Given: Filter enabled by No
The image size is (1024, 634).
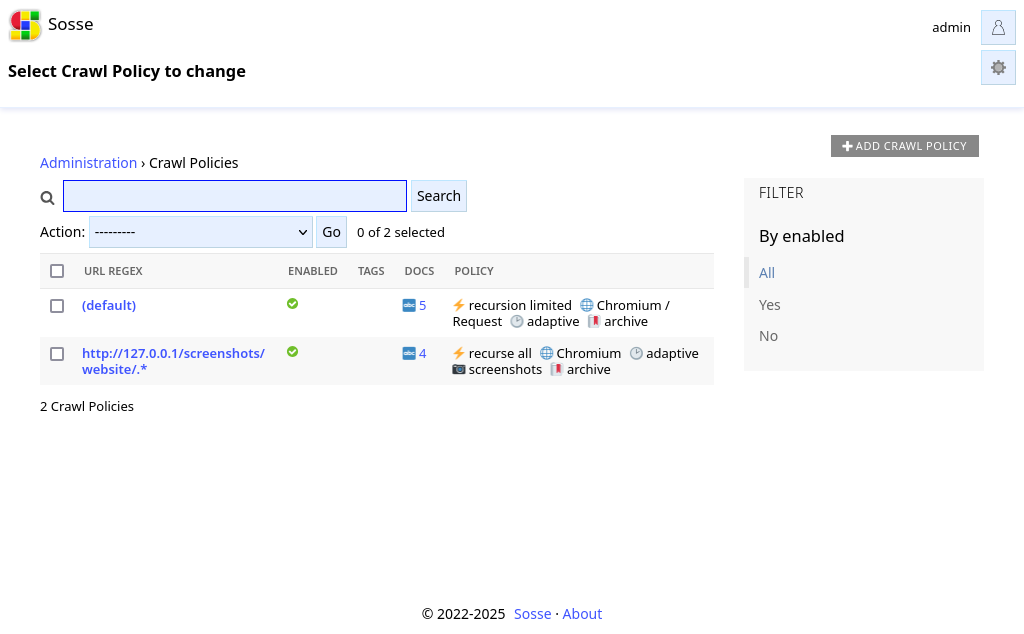Looking at the screenshot, I should tap(768, 336).
